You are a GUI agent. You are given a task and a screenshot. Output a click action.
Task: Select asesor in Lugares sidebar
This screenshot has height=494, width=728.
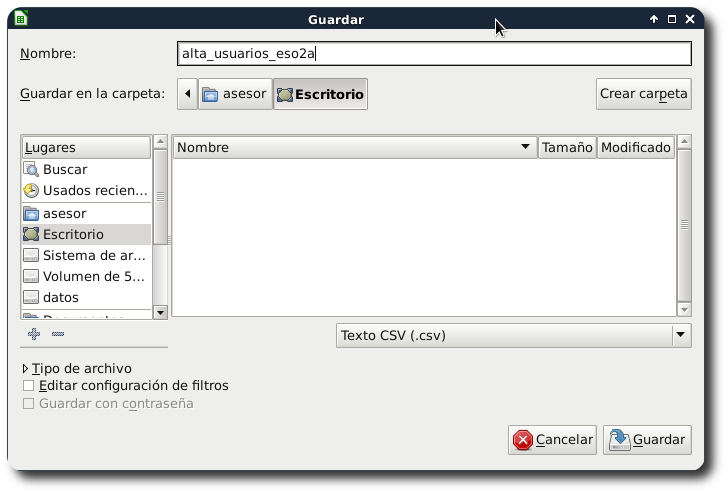(86, 214)
